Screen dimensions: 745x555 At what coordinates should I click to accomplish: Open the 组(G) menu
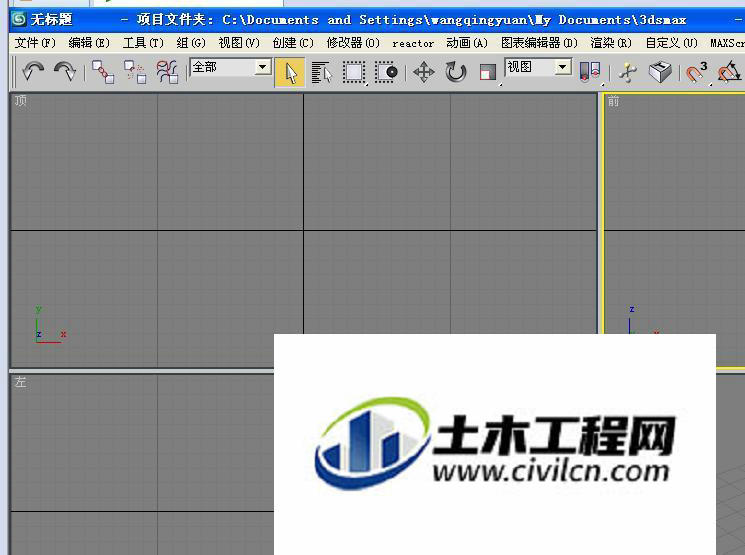click(x=191, y=43)
